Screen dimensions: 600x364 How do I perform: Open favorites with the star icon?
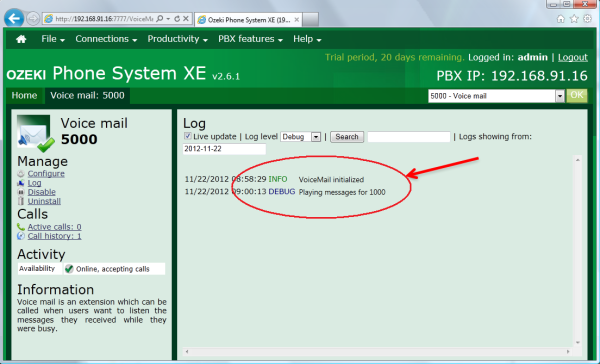coord(574,19)
